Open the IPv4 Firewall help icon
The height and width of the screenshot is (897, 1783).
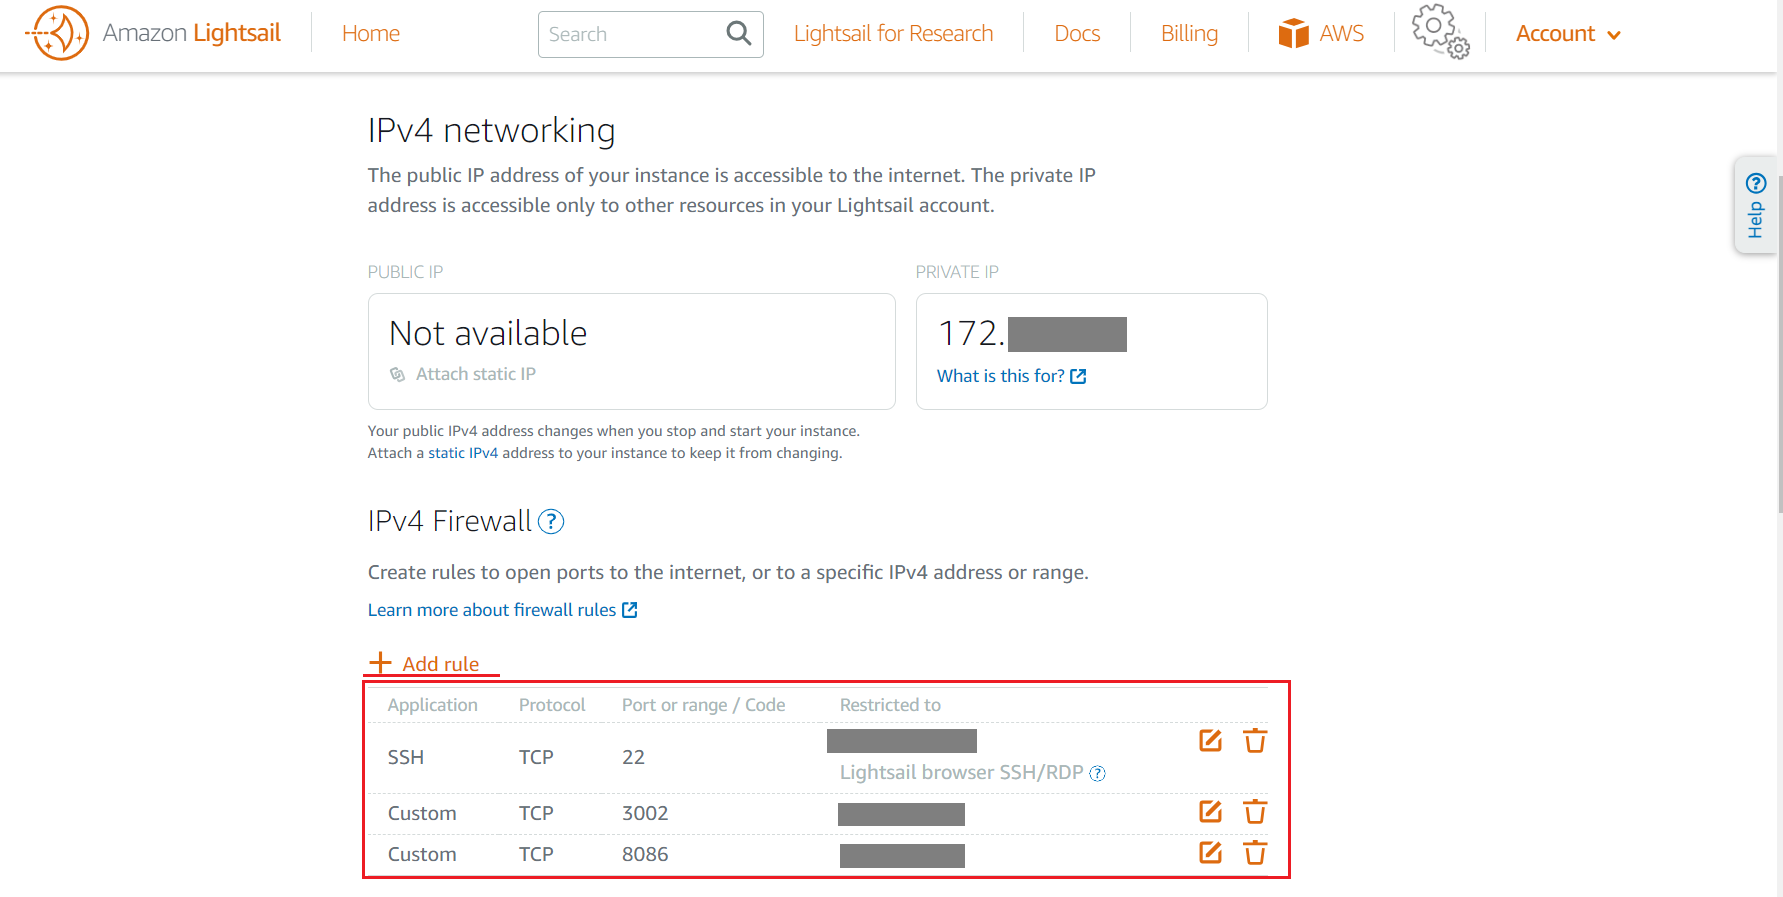(x=551, y=522)
